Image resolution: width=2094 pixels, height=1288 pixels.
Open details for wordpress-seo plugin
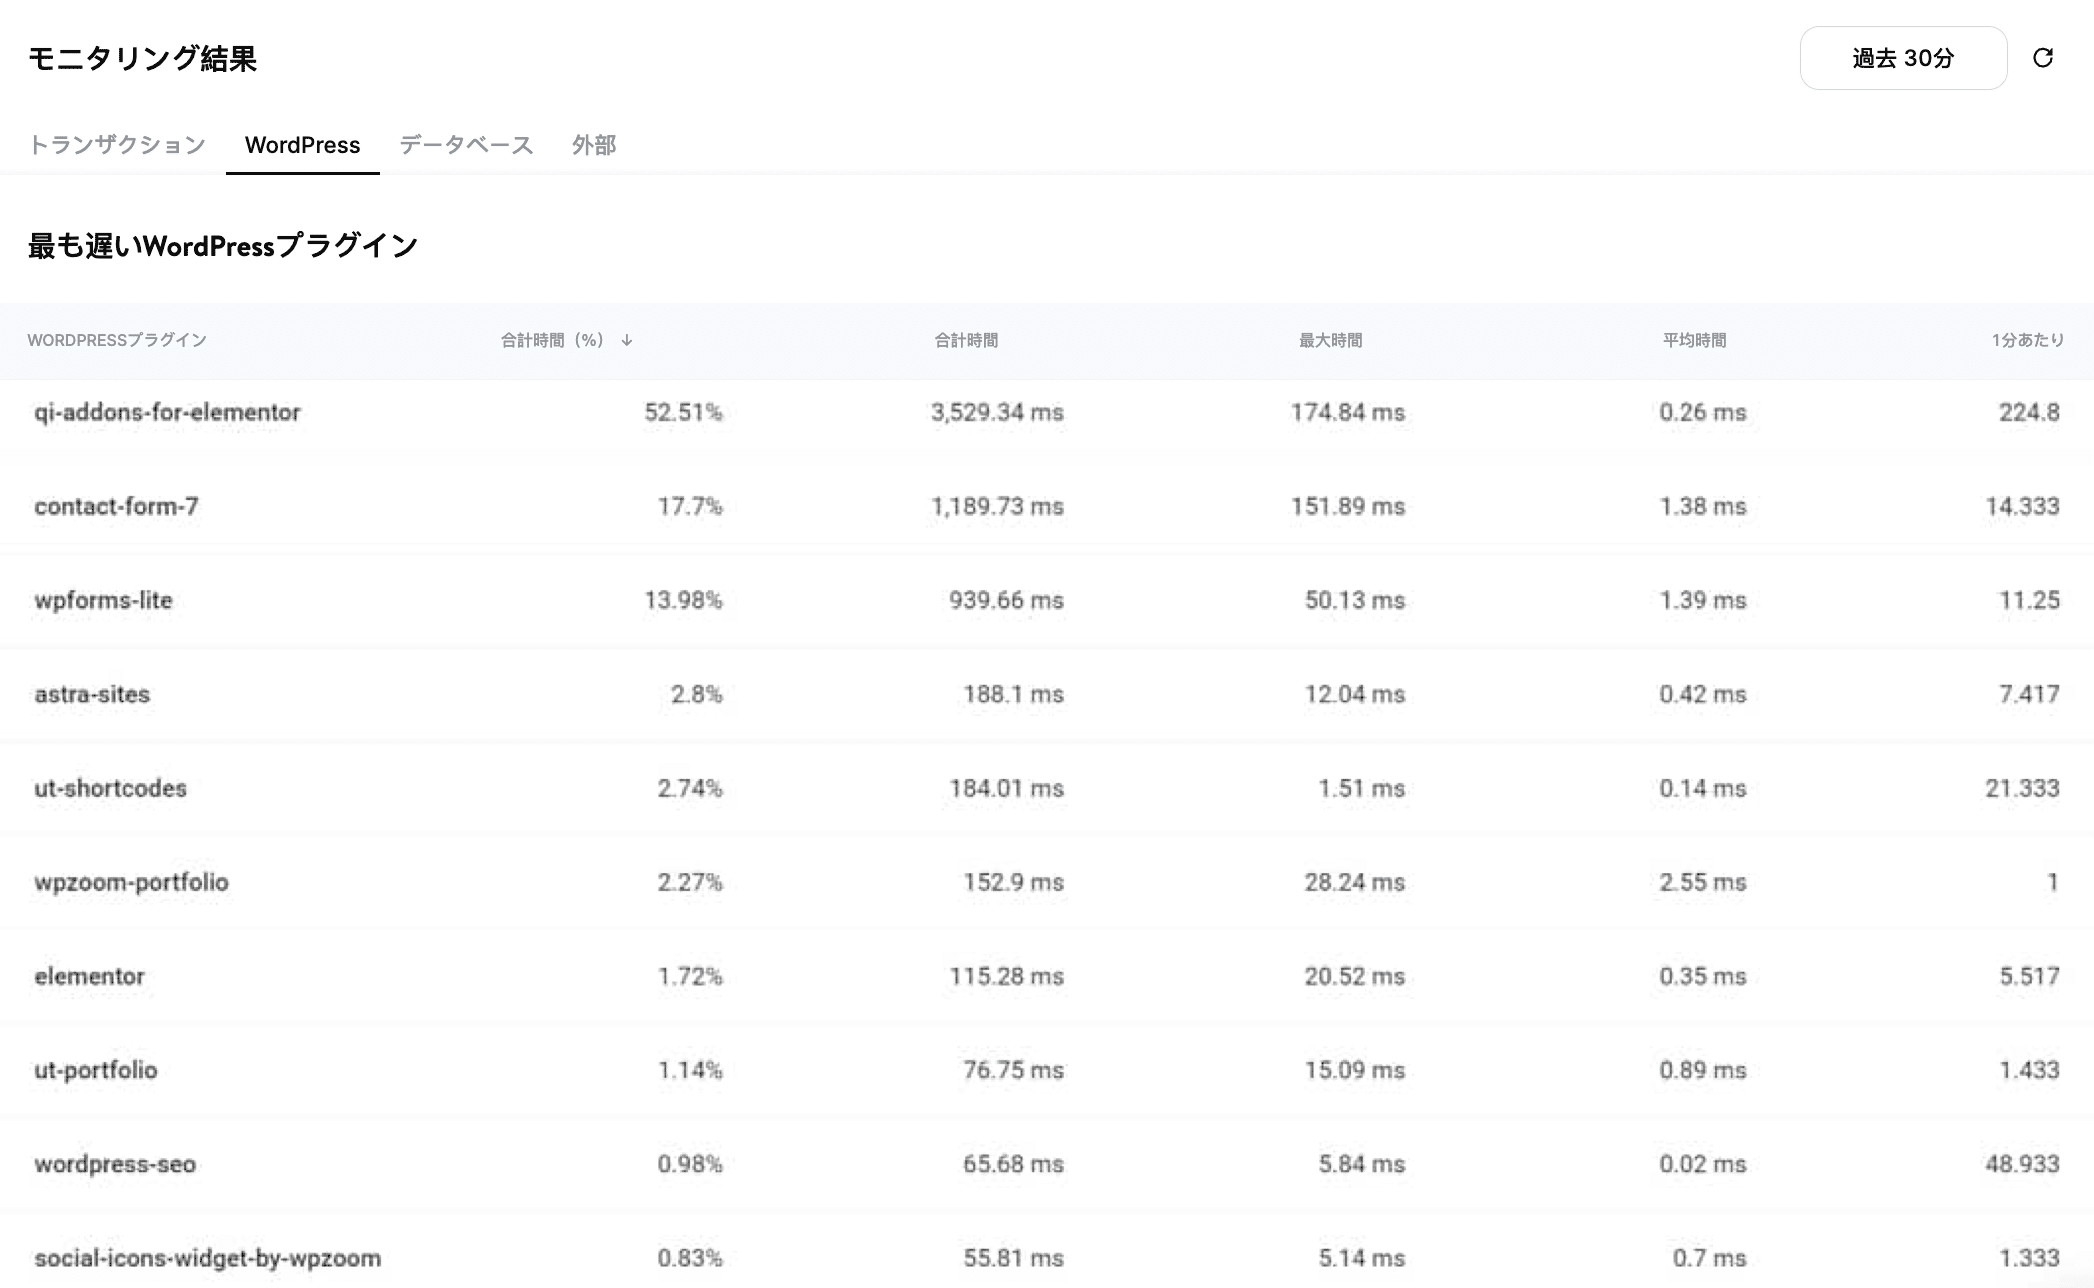coord(116,1164)
